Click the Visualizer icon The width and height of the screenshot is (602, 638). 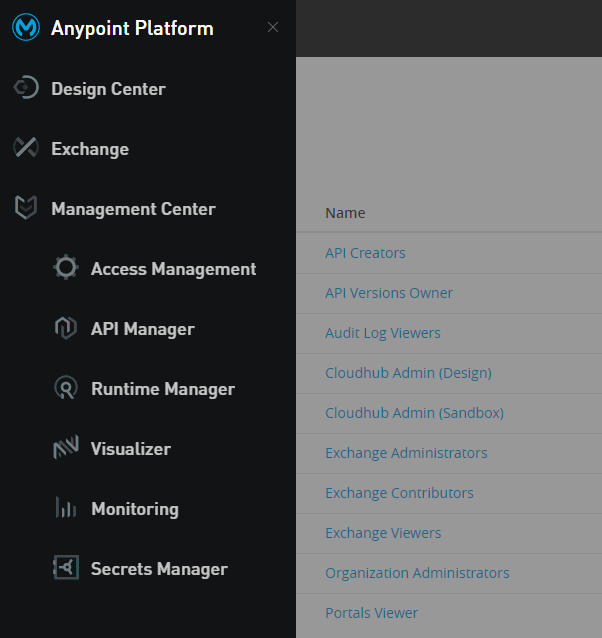click(x=66, y=447)
